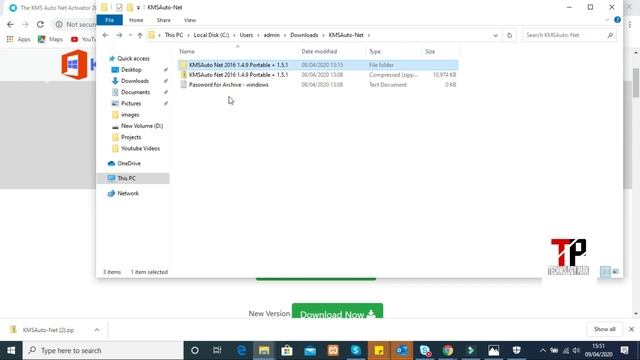Viewport: 640px width, 360px height.
Task: Click 'Local Disk (C:)' breadcrumb
Action: (x=211, y=35)
